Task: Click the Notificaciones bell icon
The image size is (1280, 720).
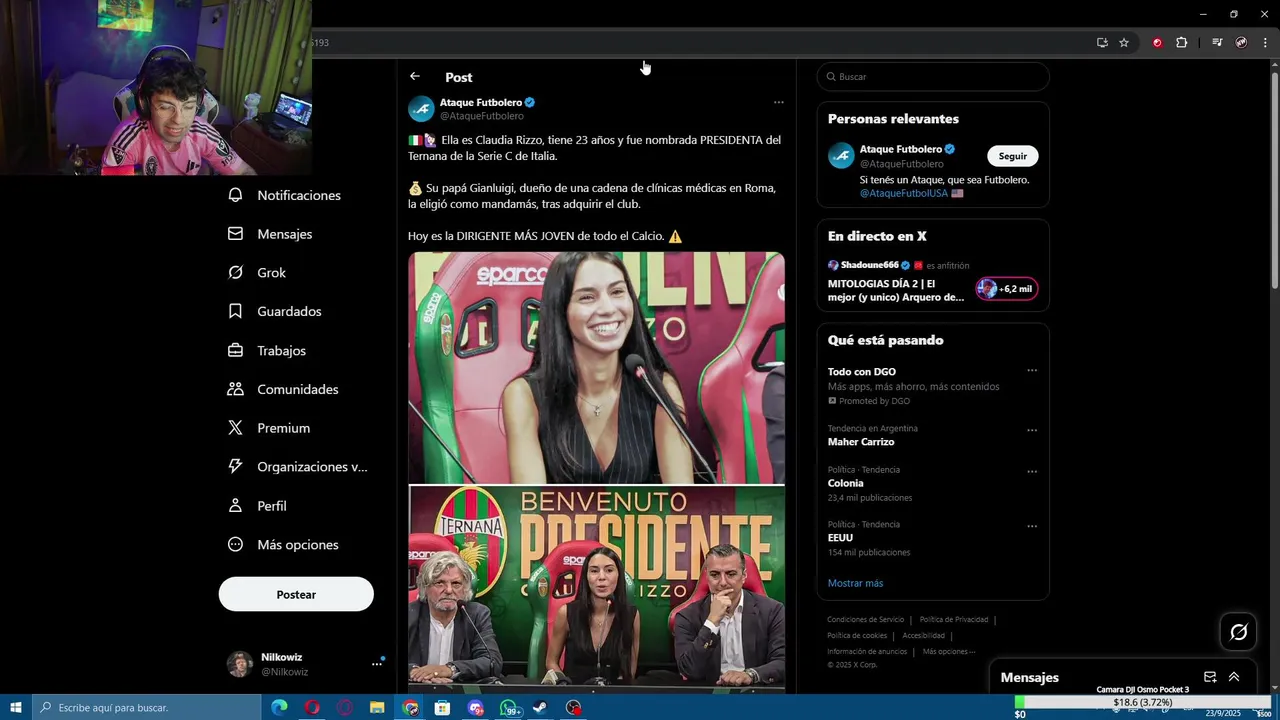Action: pos(235,195)
